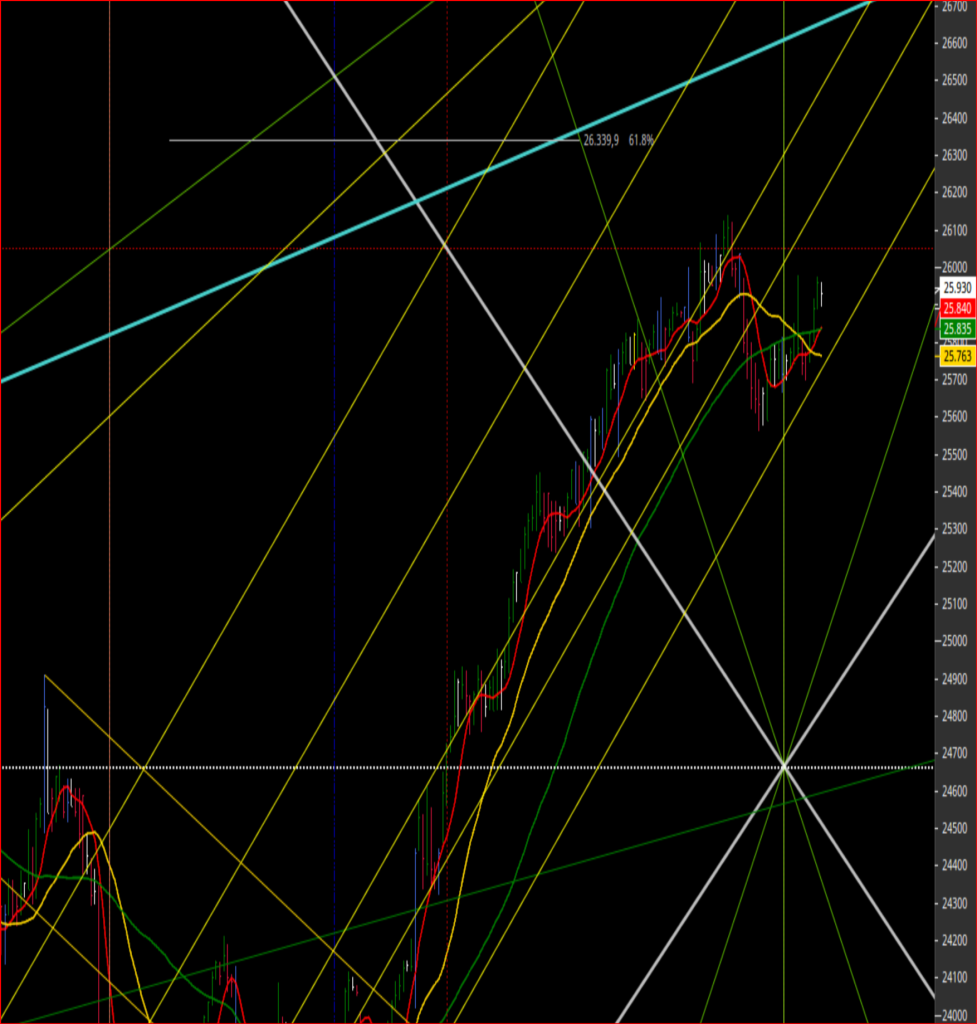Select the 24200 price axis label
Image resolution: width=977 pixels, height=1024 pixels.
point(955,940)
